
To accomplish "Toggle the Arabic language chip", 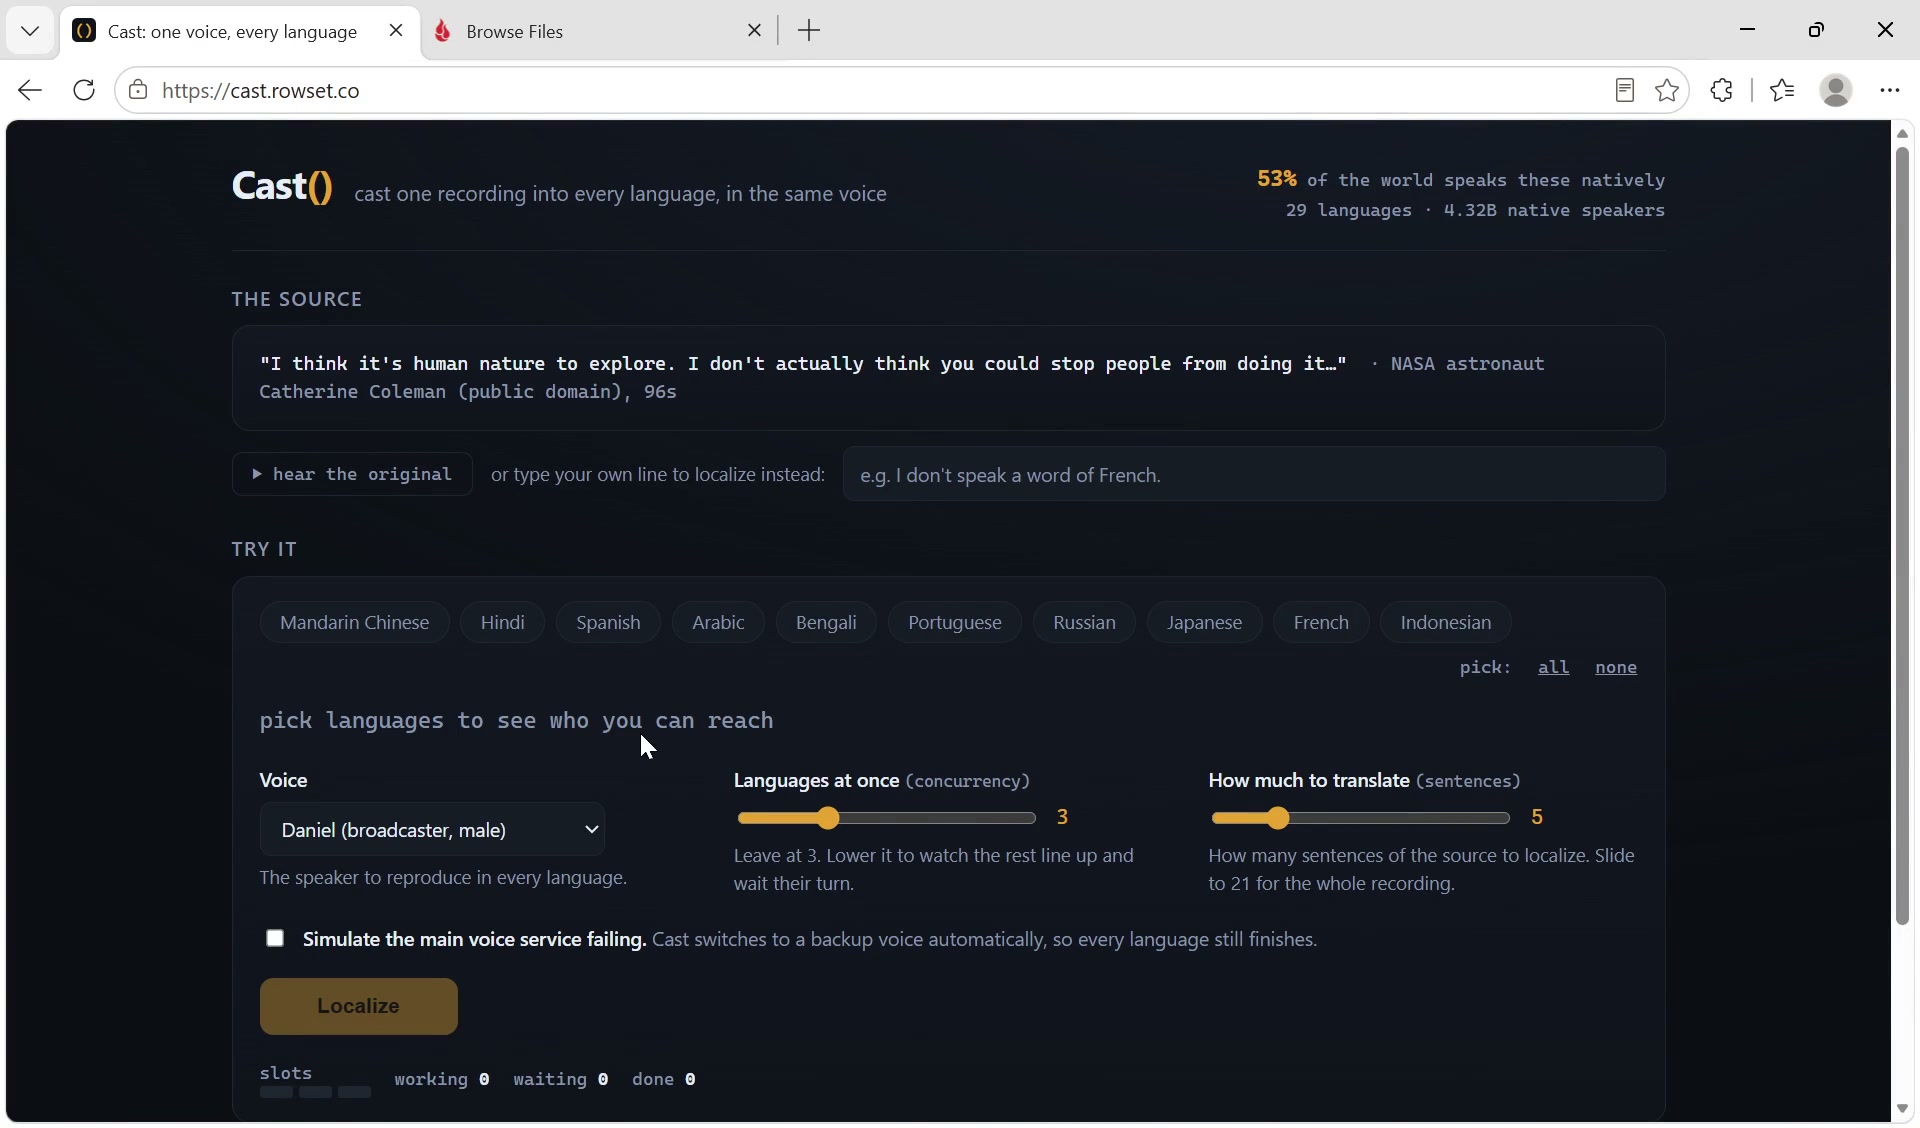I will 718,623.
